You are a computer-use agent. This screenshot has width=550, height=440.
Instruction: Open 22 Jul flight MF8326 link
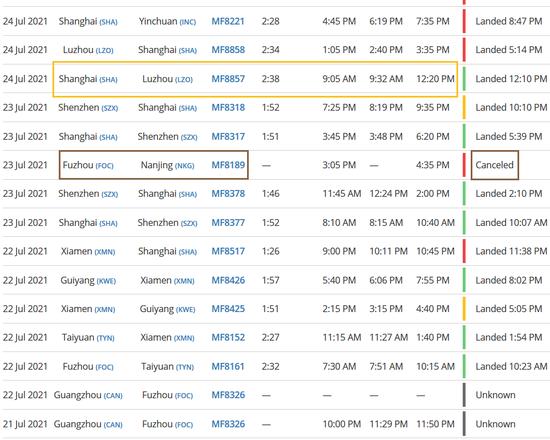tap(228, 395)
